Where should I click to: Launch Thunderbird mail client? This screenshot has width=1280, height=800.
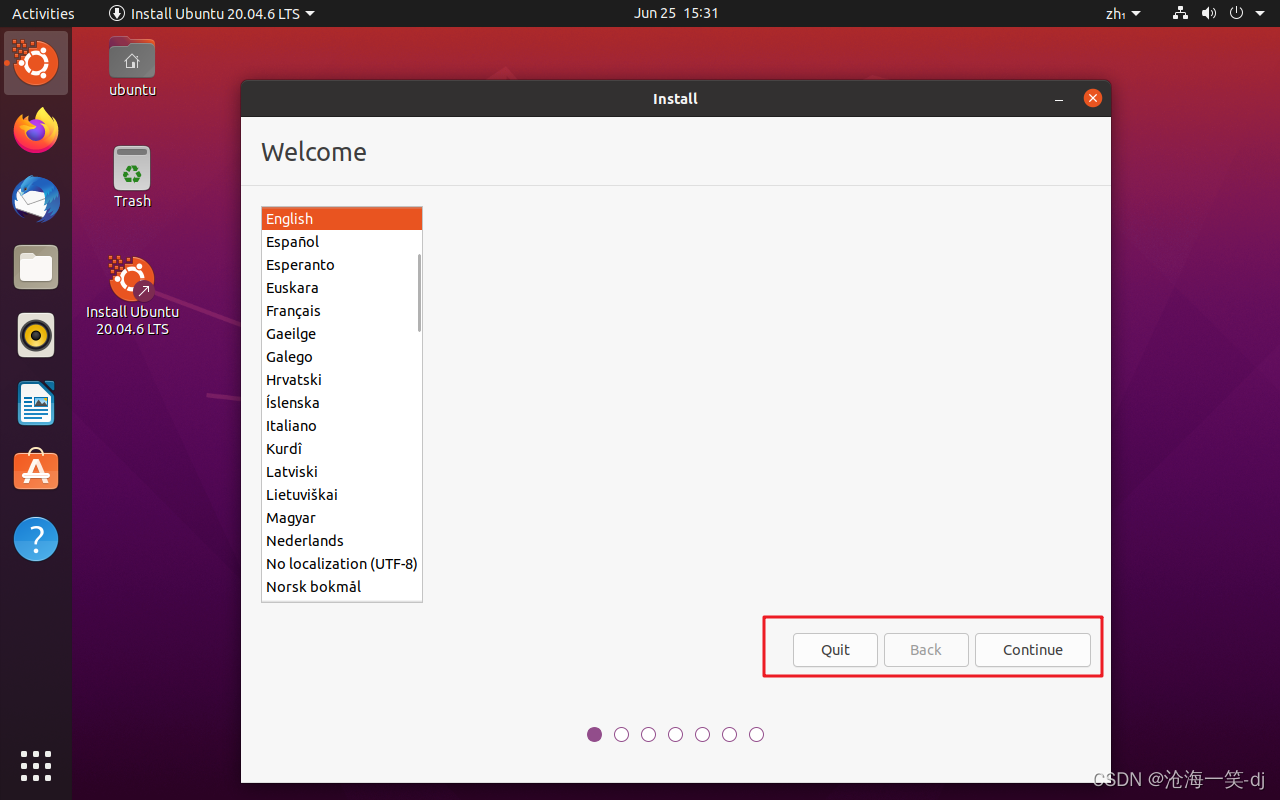[36, 199]
